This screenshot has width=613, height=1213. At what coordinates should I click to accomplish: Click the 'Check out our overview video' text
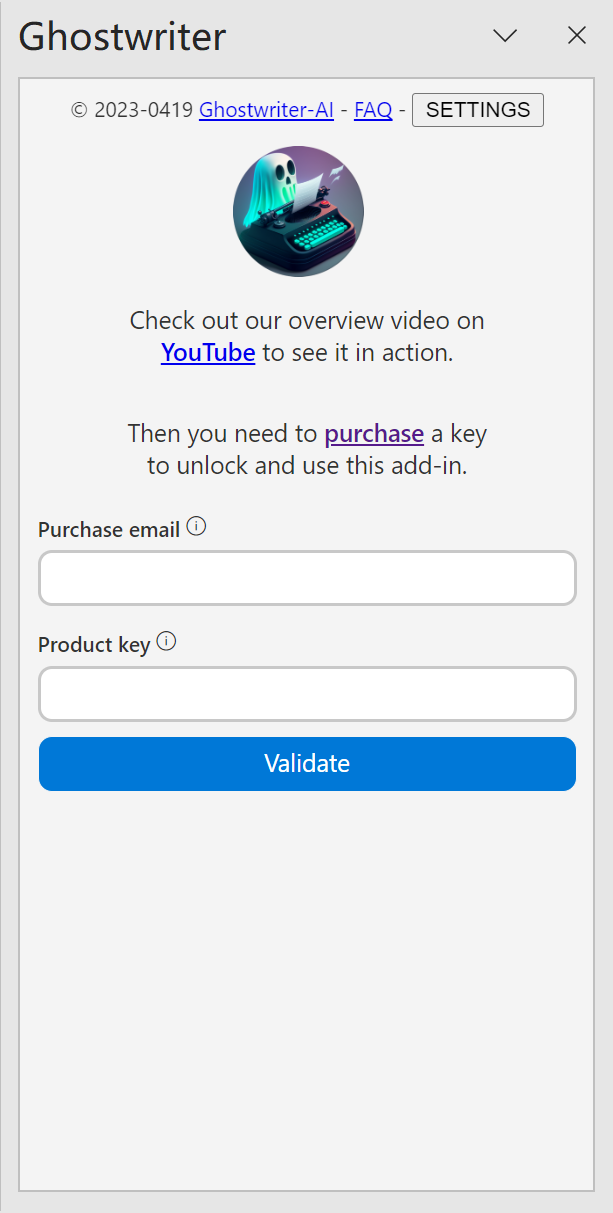307,321
